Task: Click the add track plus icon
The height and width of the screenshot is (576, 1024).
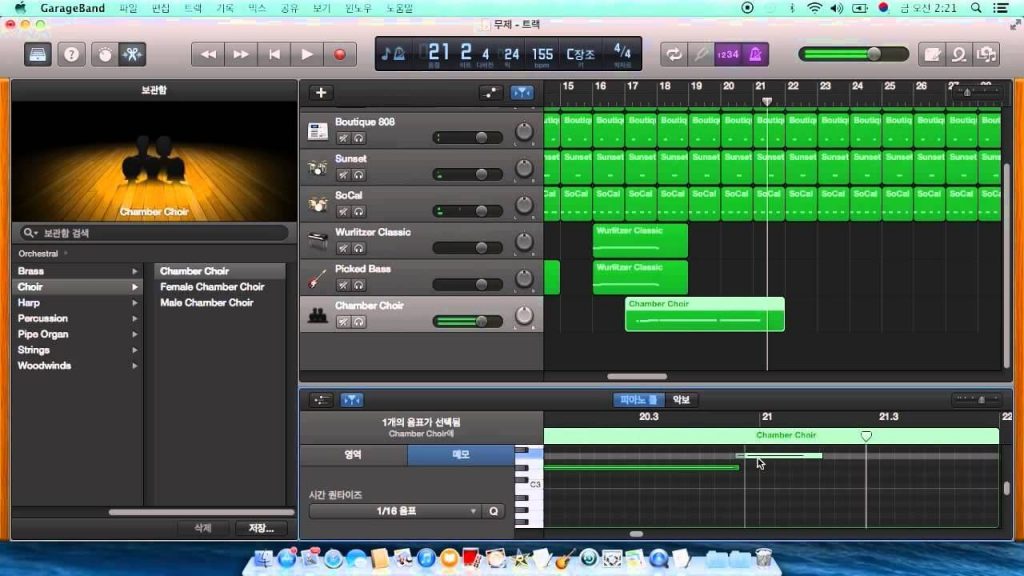Action: click(x=321, y=92)
